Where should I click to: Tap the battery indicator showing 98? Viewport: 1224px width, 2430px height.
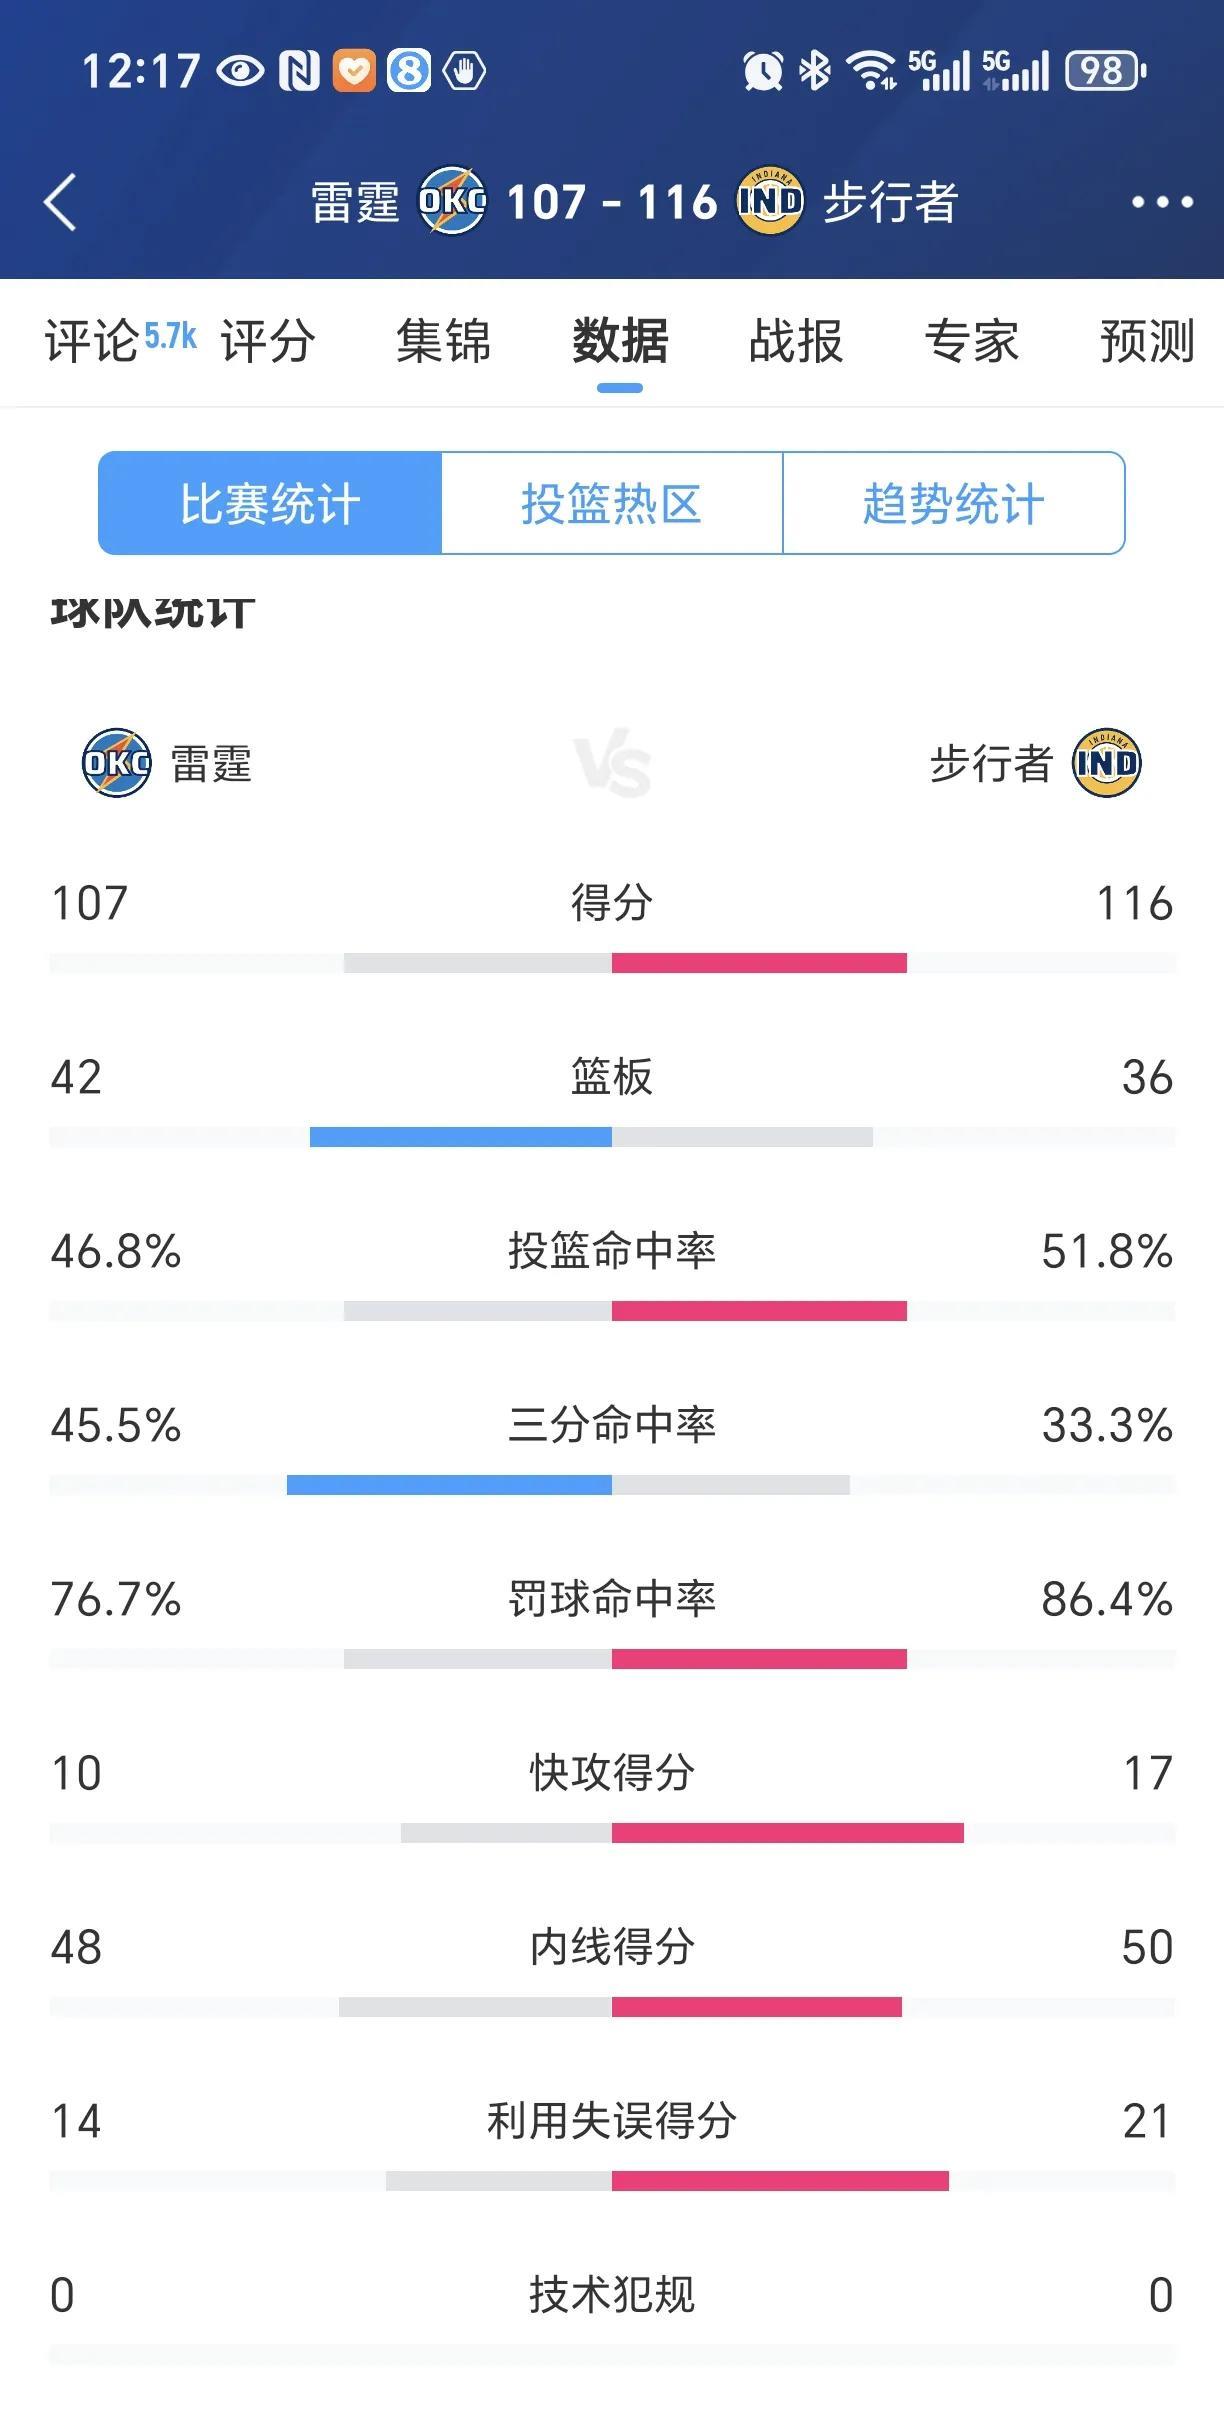pos(1105,71)
